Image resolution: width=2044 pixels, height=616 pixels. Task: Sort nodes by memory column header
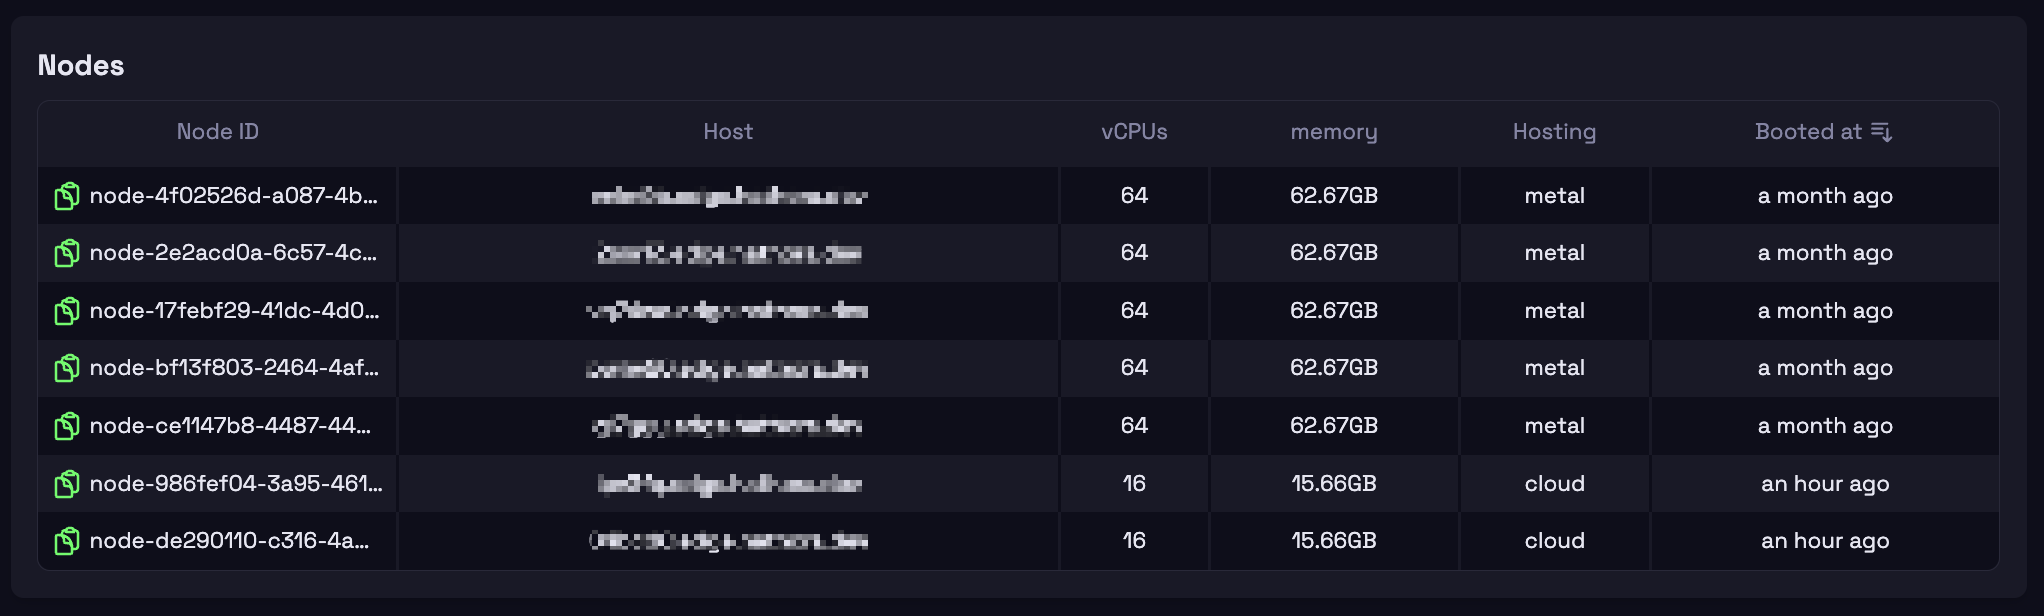1334,132
